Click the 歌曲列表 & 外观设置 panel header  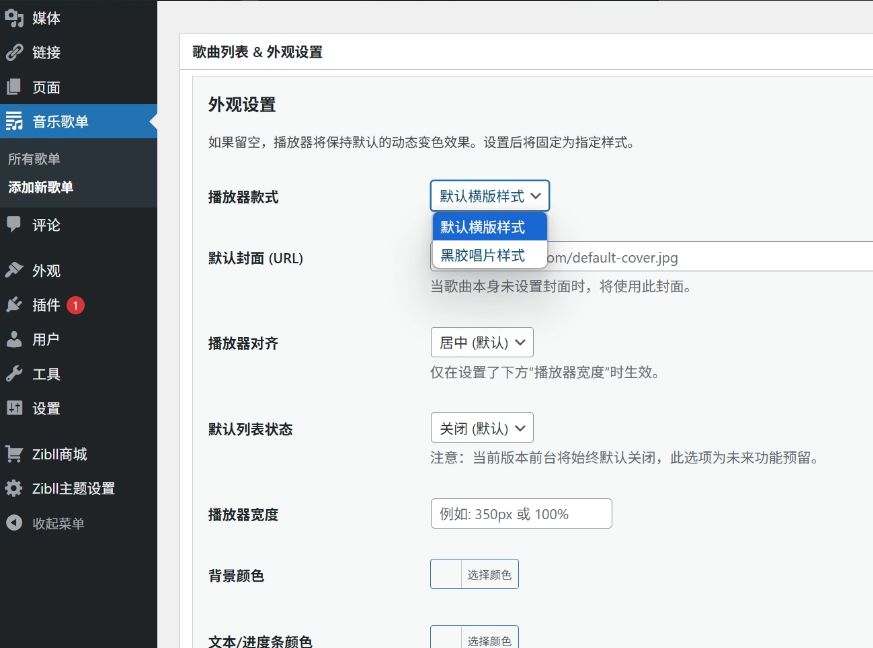coord(526,52)
